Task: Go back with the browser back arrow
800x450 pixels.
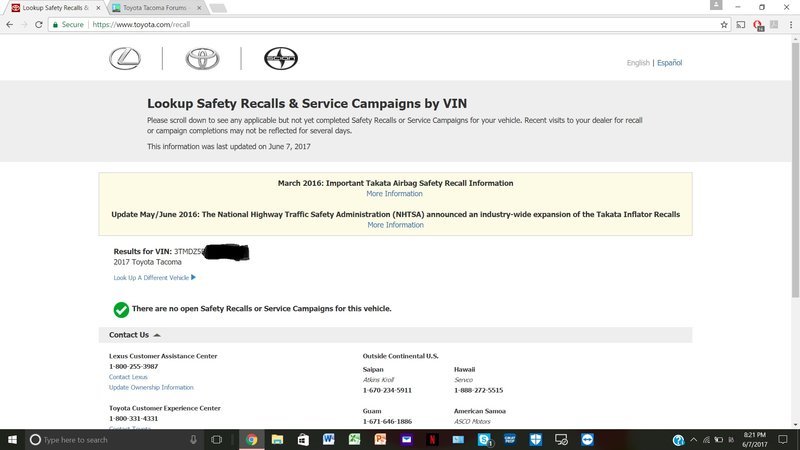Action: coord(10,24)
